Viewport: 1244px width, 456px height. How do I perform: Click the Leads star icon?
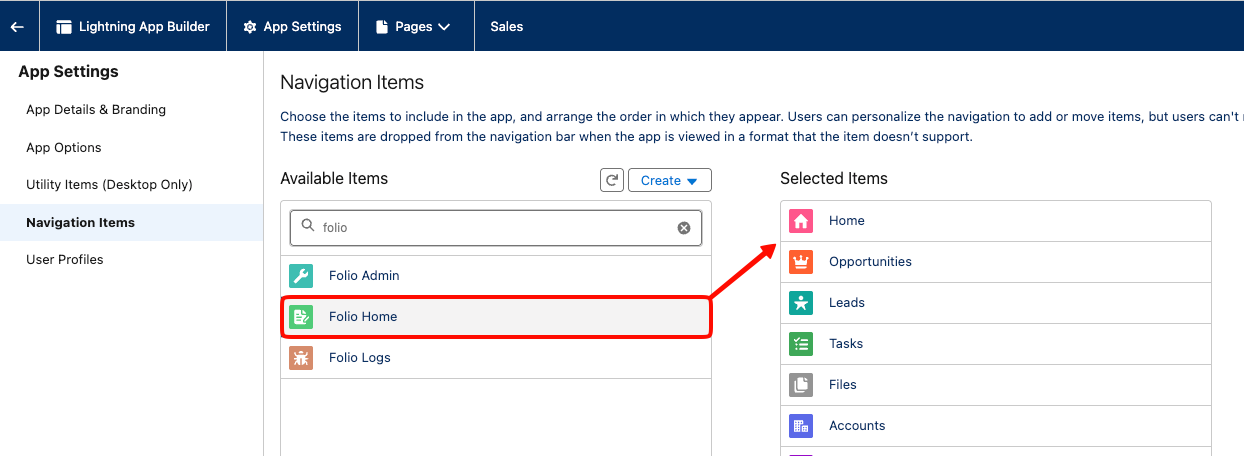coord(801,303)
